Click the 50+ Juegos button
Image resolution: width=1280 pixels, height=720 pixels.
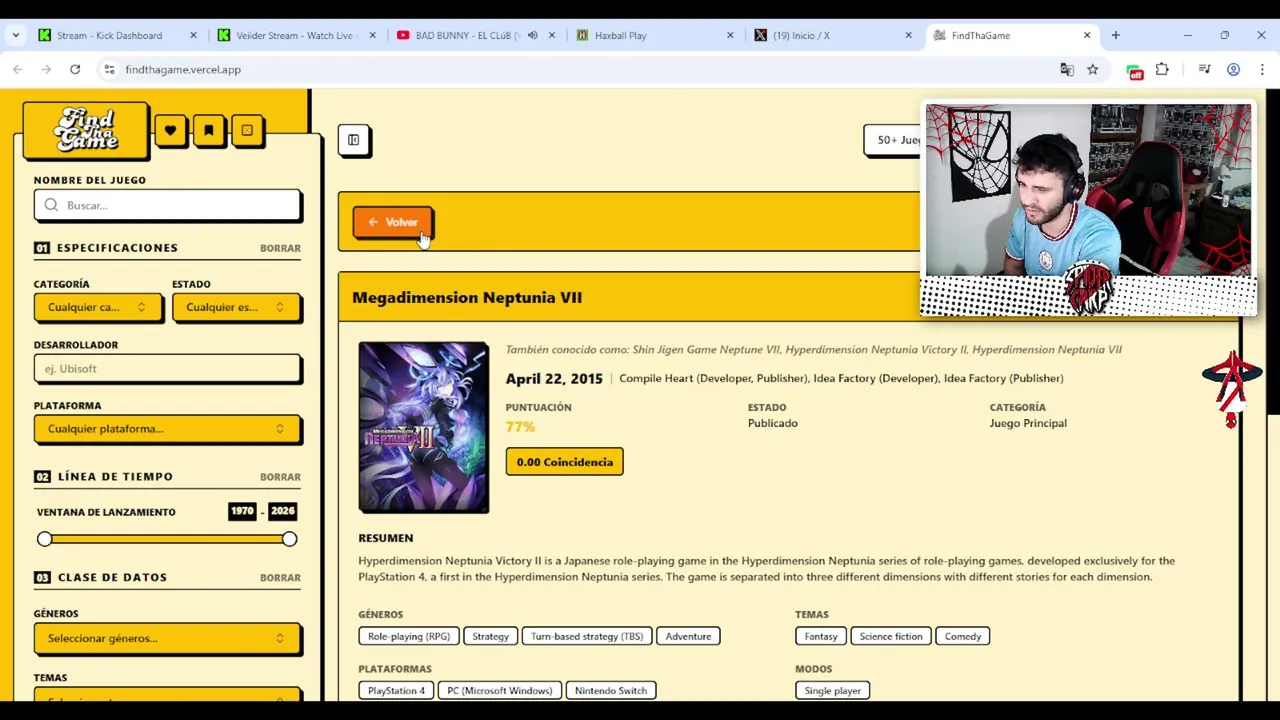point(893,140)
